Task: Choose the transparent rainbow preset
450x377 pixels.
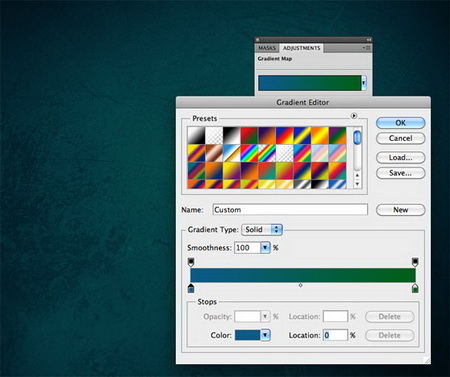Action: [x=267, y=153]
